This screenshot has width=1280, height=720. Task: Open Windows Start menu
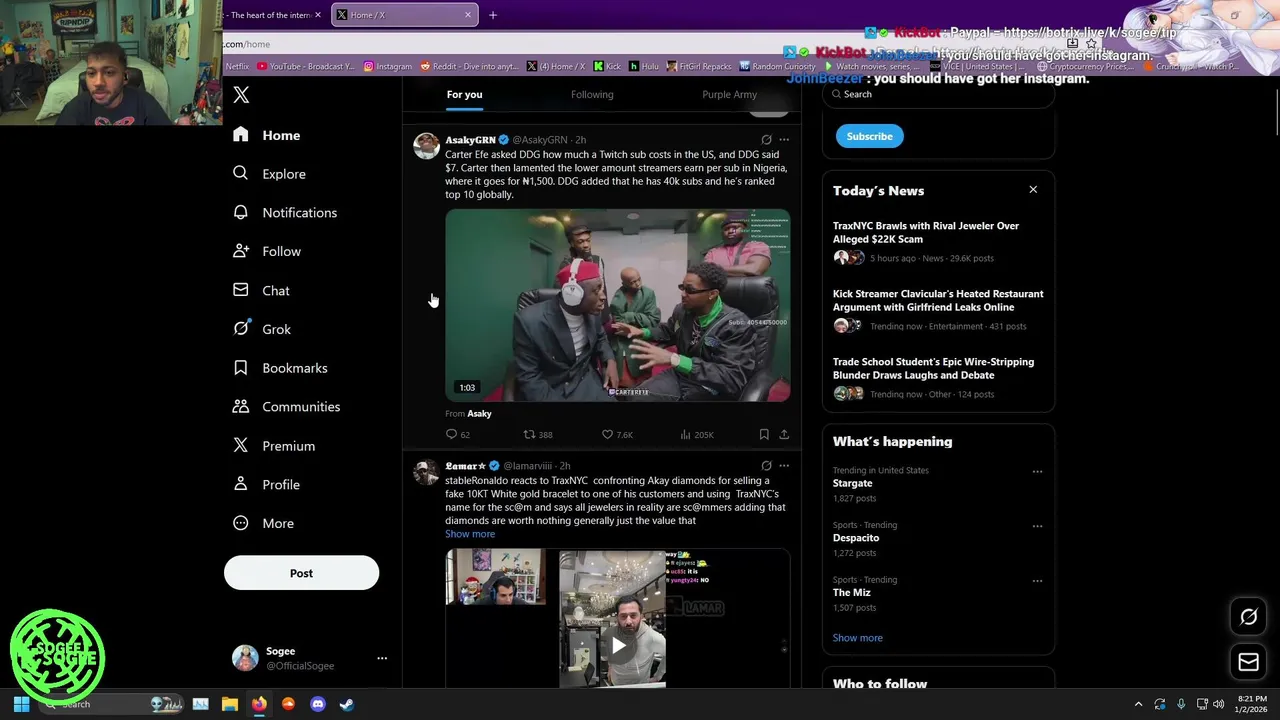point(21,704)
